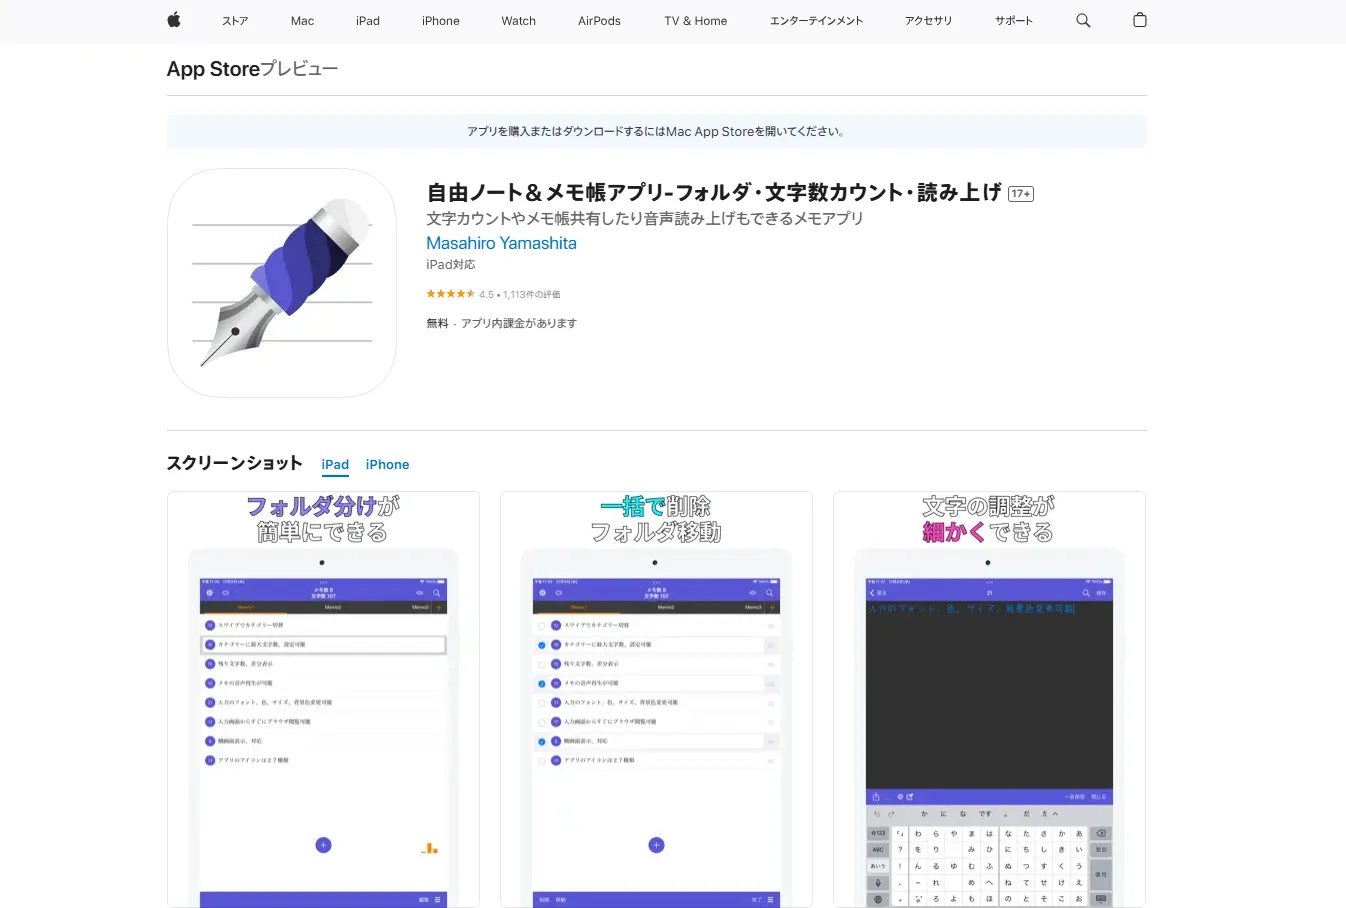This screenshot has width=1346, height=908.
Task: Open the エンターテインメント menu item
Action: click(816, 20)
